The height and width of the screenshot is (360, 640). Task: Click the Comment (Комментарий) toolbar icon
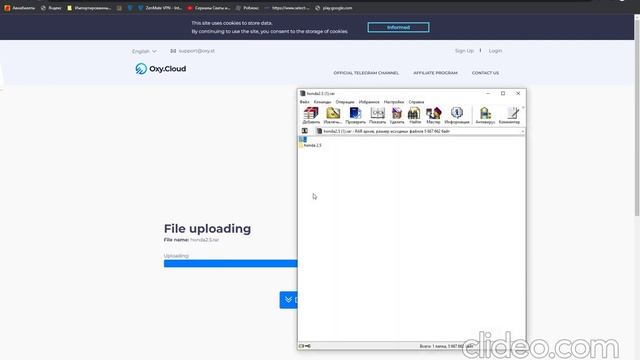click(509, 116)
